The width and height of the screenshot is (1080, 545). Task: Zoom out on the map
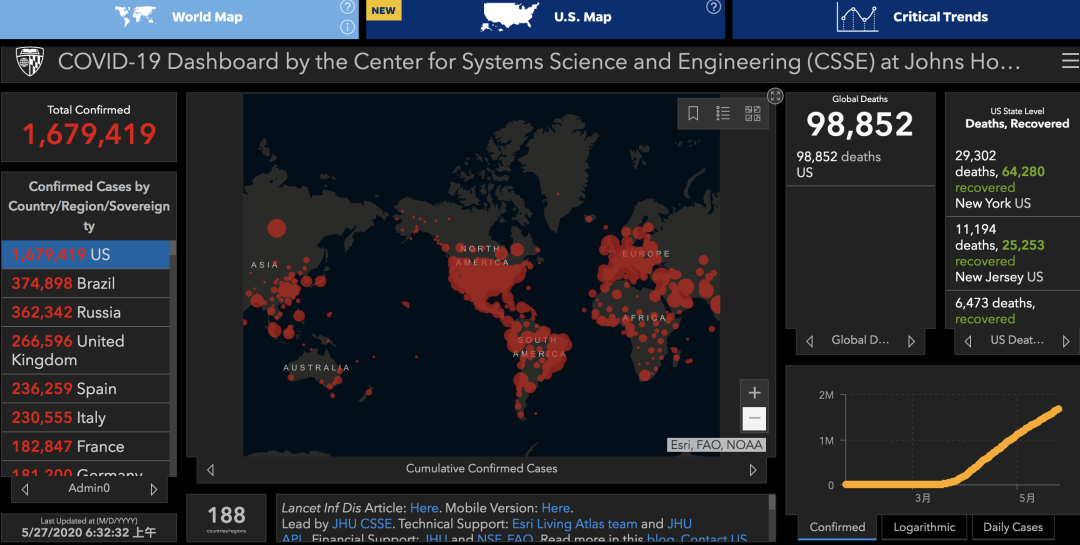coord(754,418)
